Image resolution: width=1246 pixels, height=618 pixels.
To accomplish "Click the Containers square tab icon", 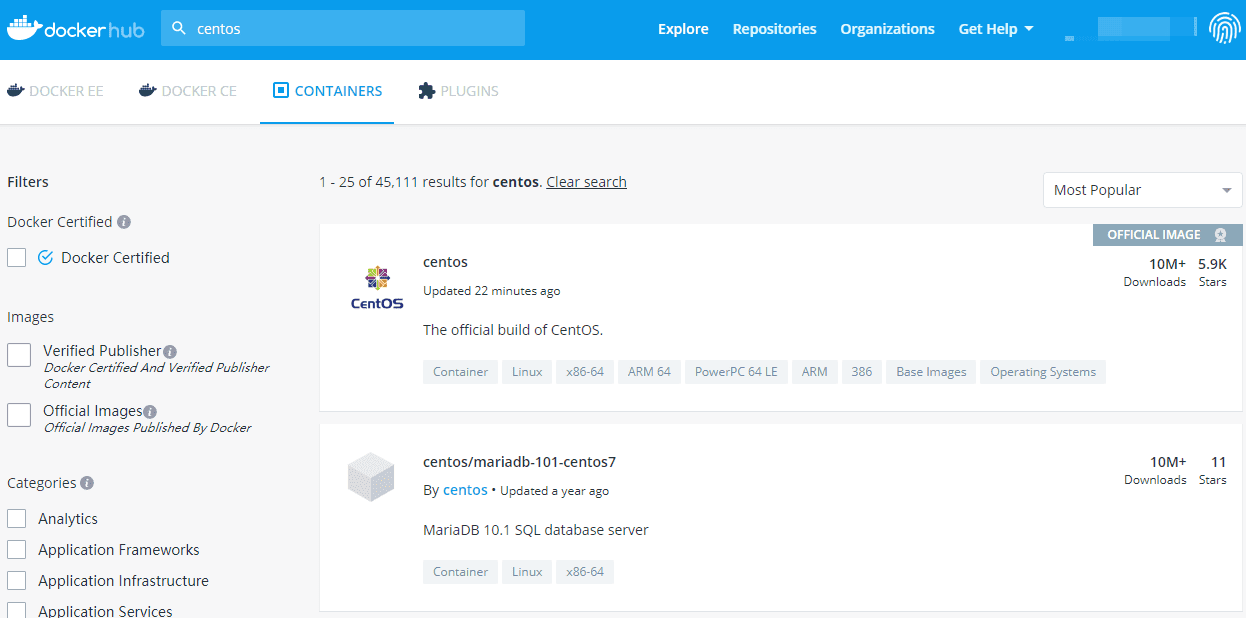I will coord(281,90).
